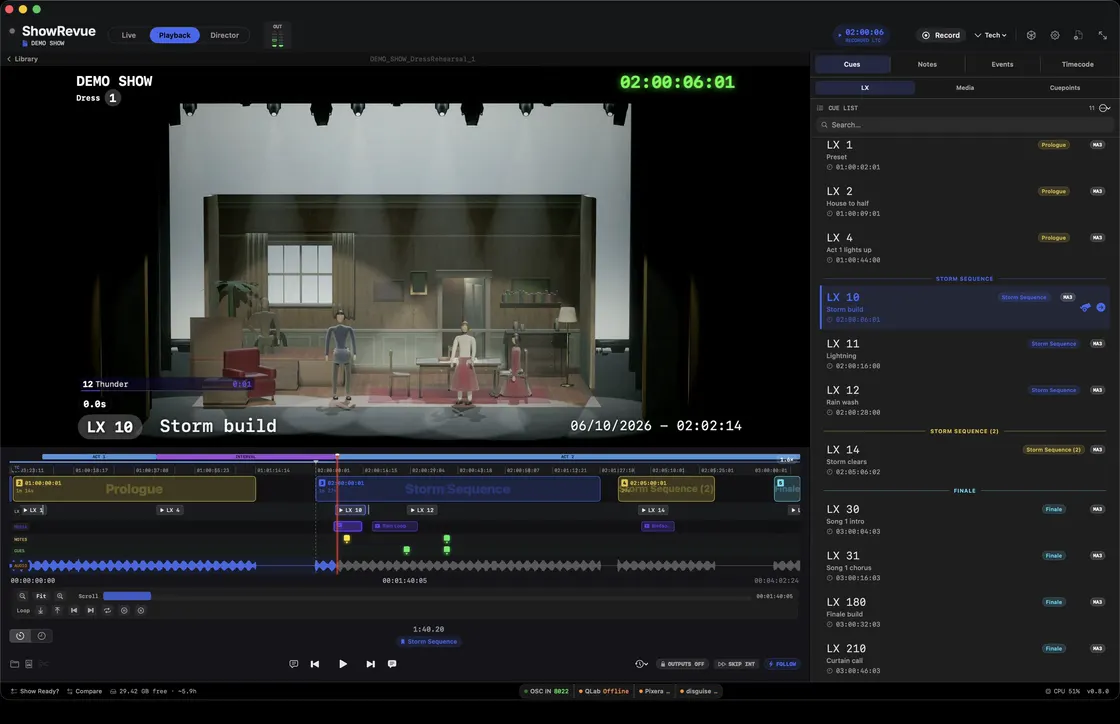Select LX 11 Lightning cue row

[x=964, y=354]
